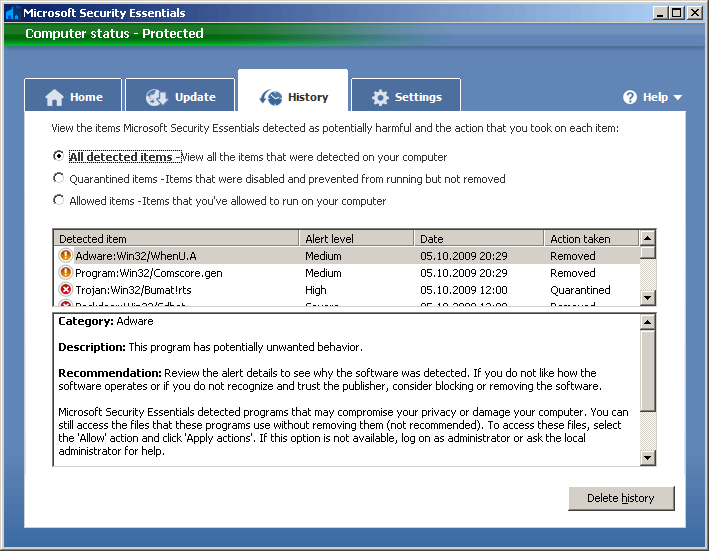Open the Help menu label
Image resolution: width=709 pixels, height=551 pixels.
pyautogui.click(x=655, y=97)
